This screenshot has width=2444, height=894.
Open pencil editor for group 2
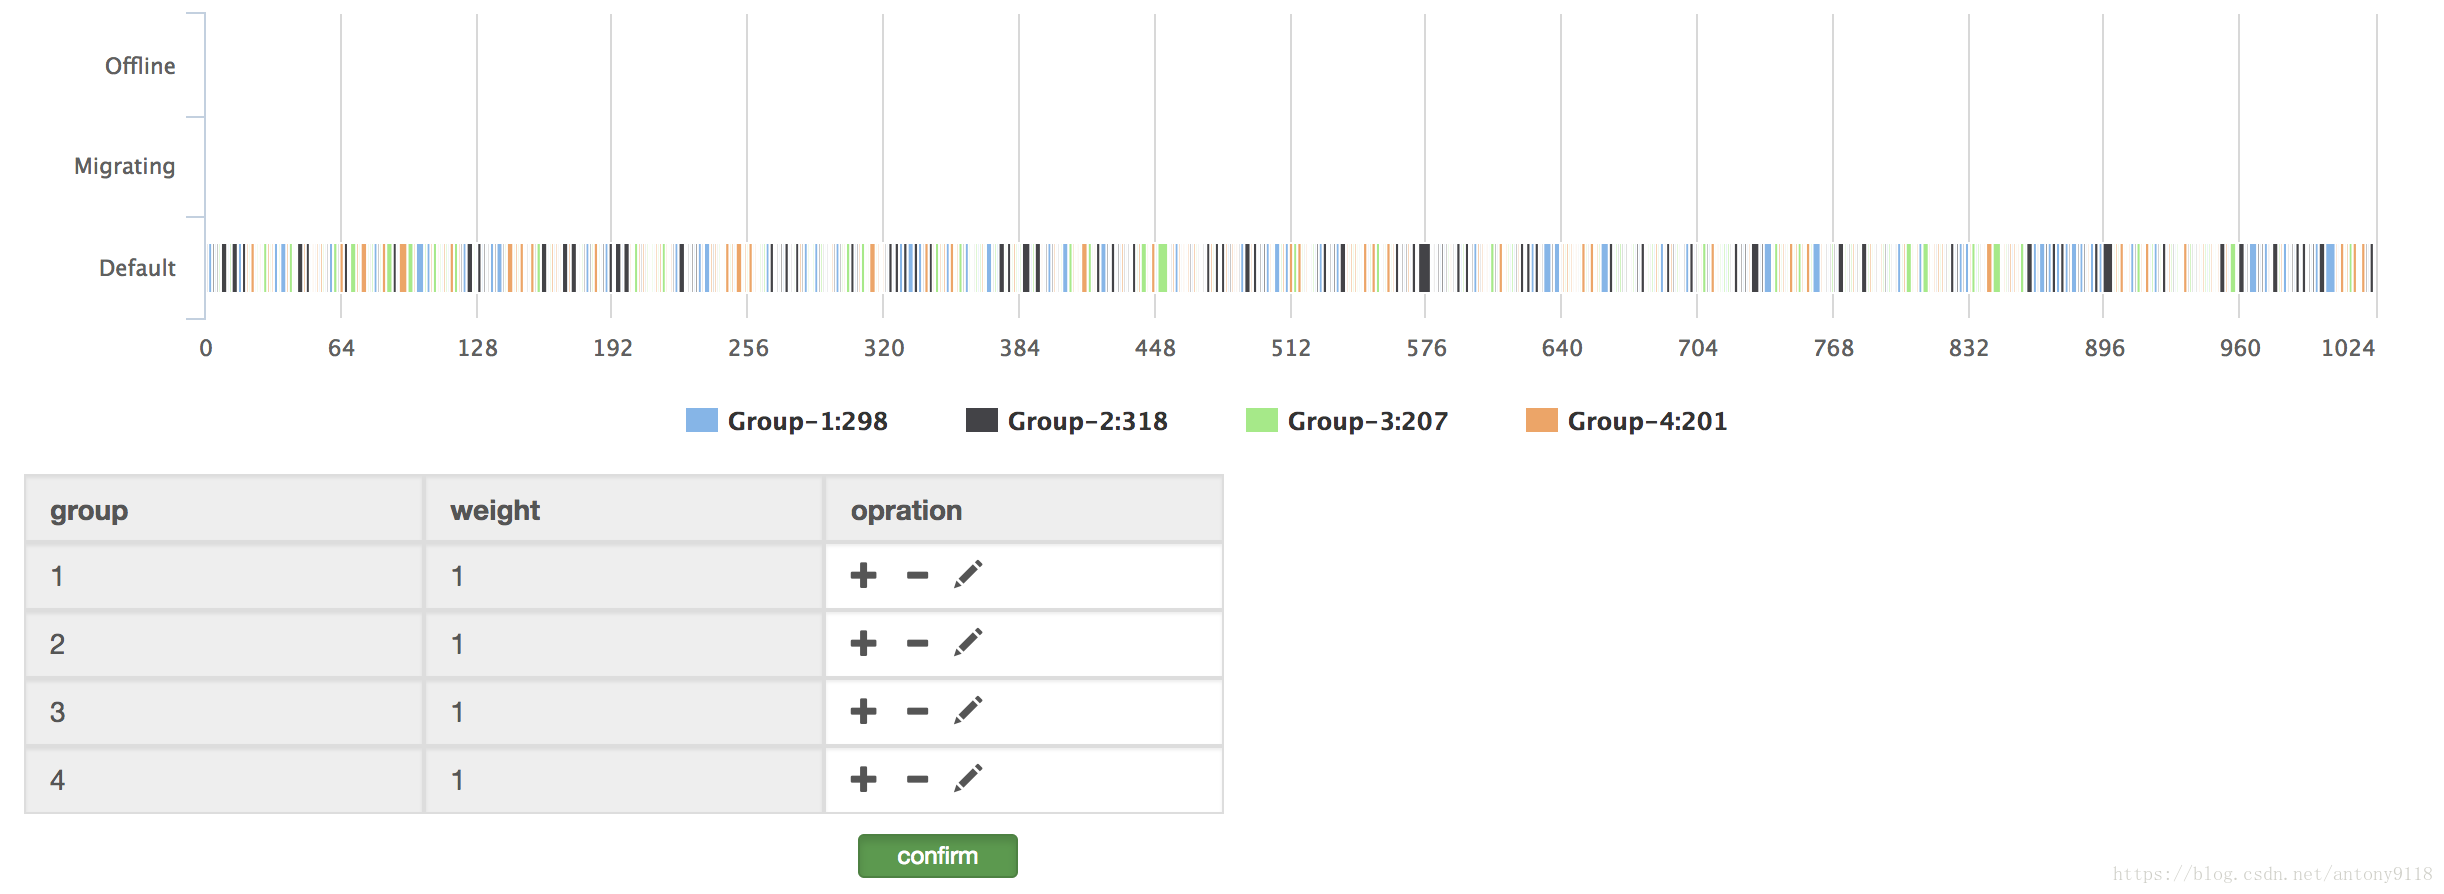(968, 642)
